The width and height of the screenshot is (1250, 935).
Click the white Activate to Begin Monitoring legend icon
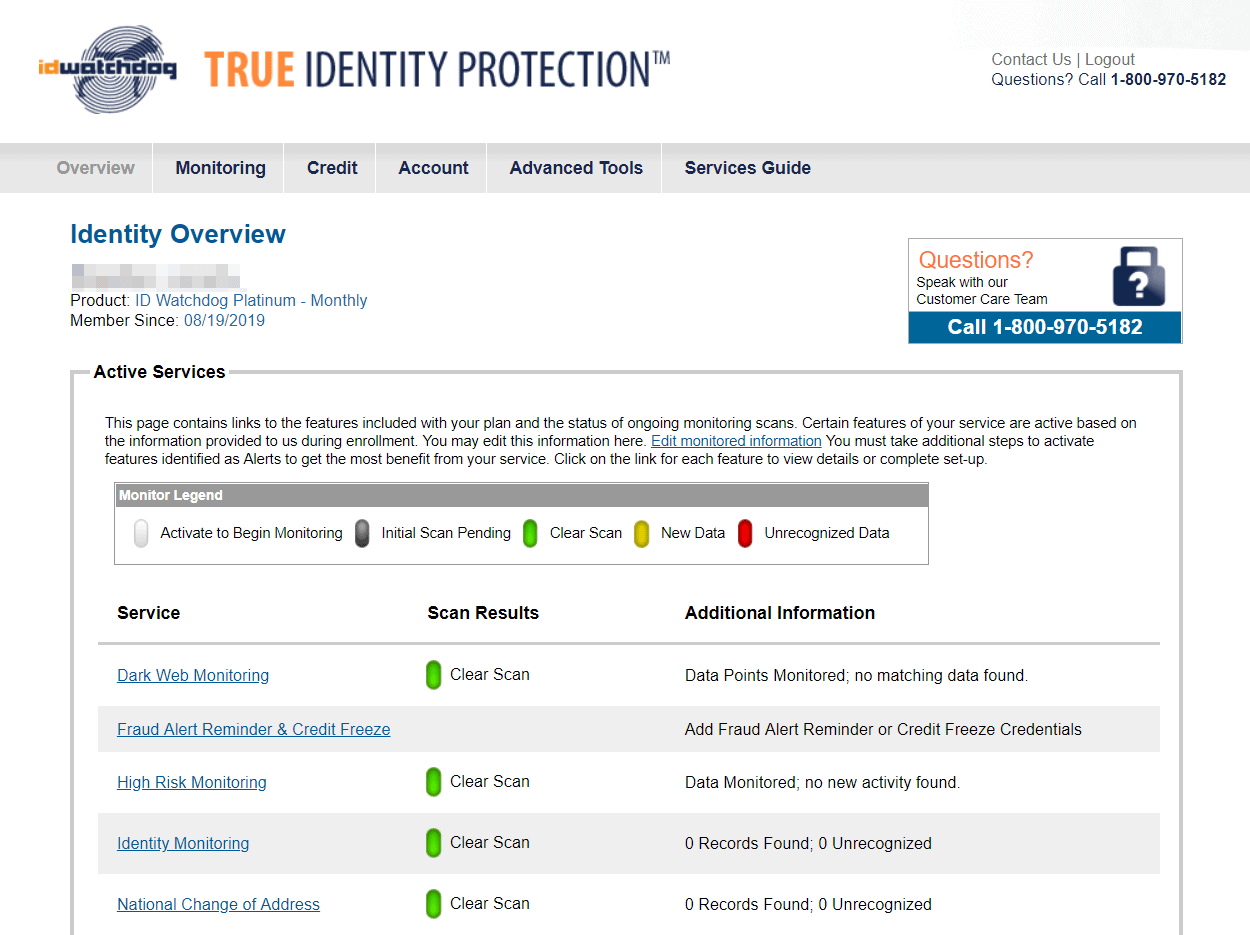[141, 534]
